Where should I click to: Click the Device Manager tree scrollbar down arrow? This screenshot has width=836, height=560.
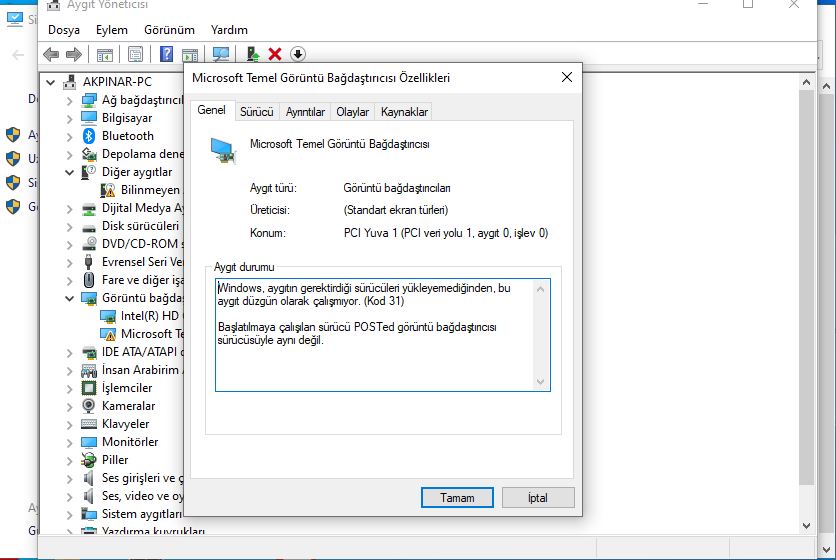coord(806,525)
